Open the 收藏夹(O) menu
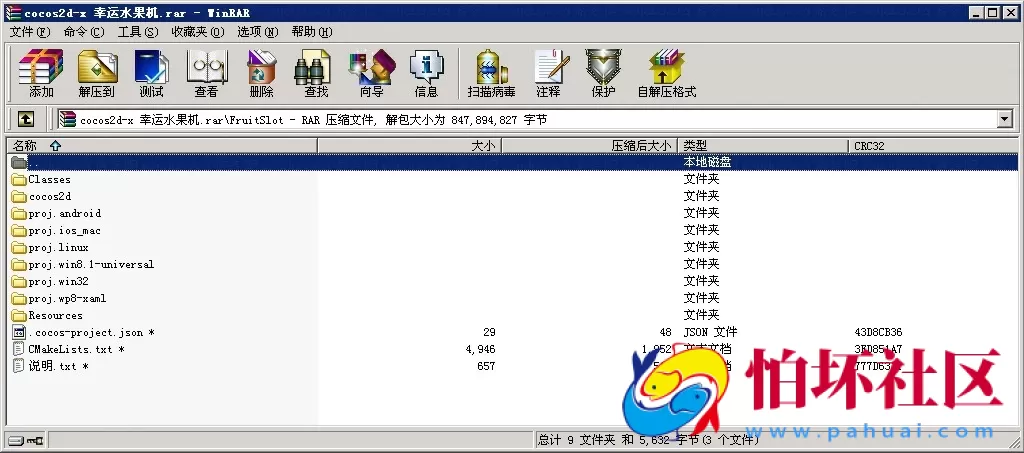 [x=197, y=31]
